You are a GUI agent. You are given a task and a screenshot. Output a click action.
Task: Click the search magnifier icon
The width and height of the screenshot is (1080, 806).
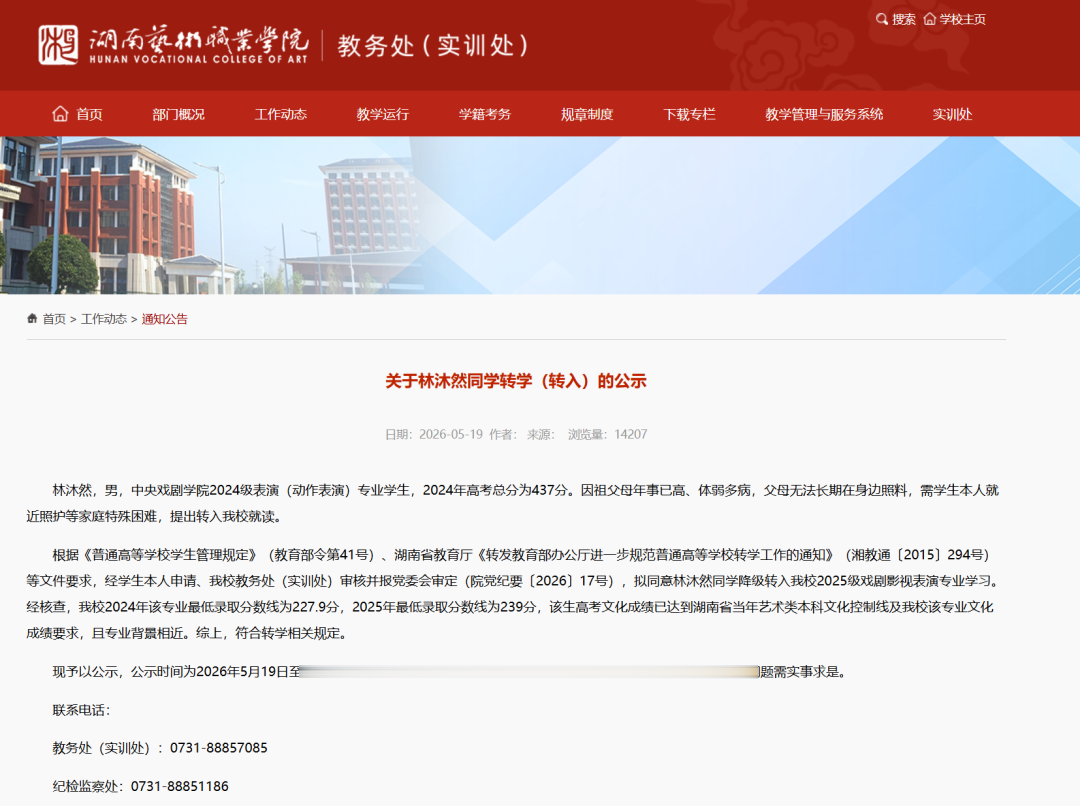click(882, 19)
